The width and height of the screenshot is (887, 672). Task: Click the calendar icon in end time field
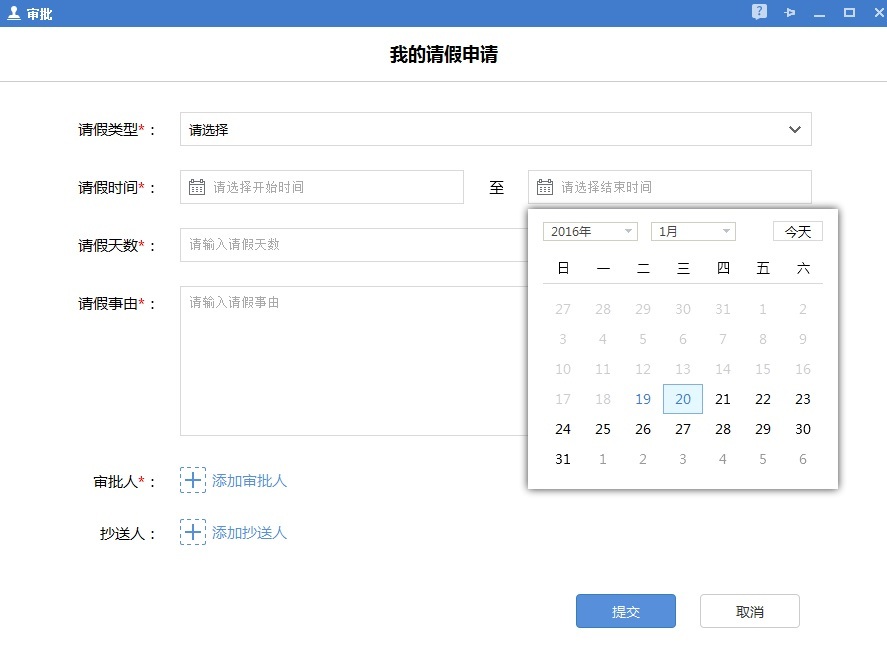545,187
